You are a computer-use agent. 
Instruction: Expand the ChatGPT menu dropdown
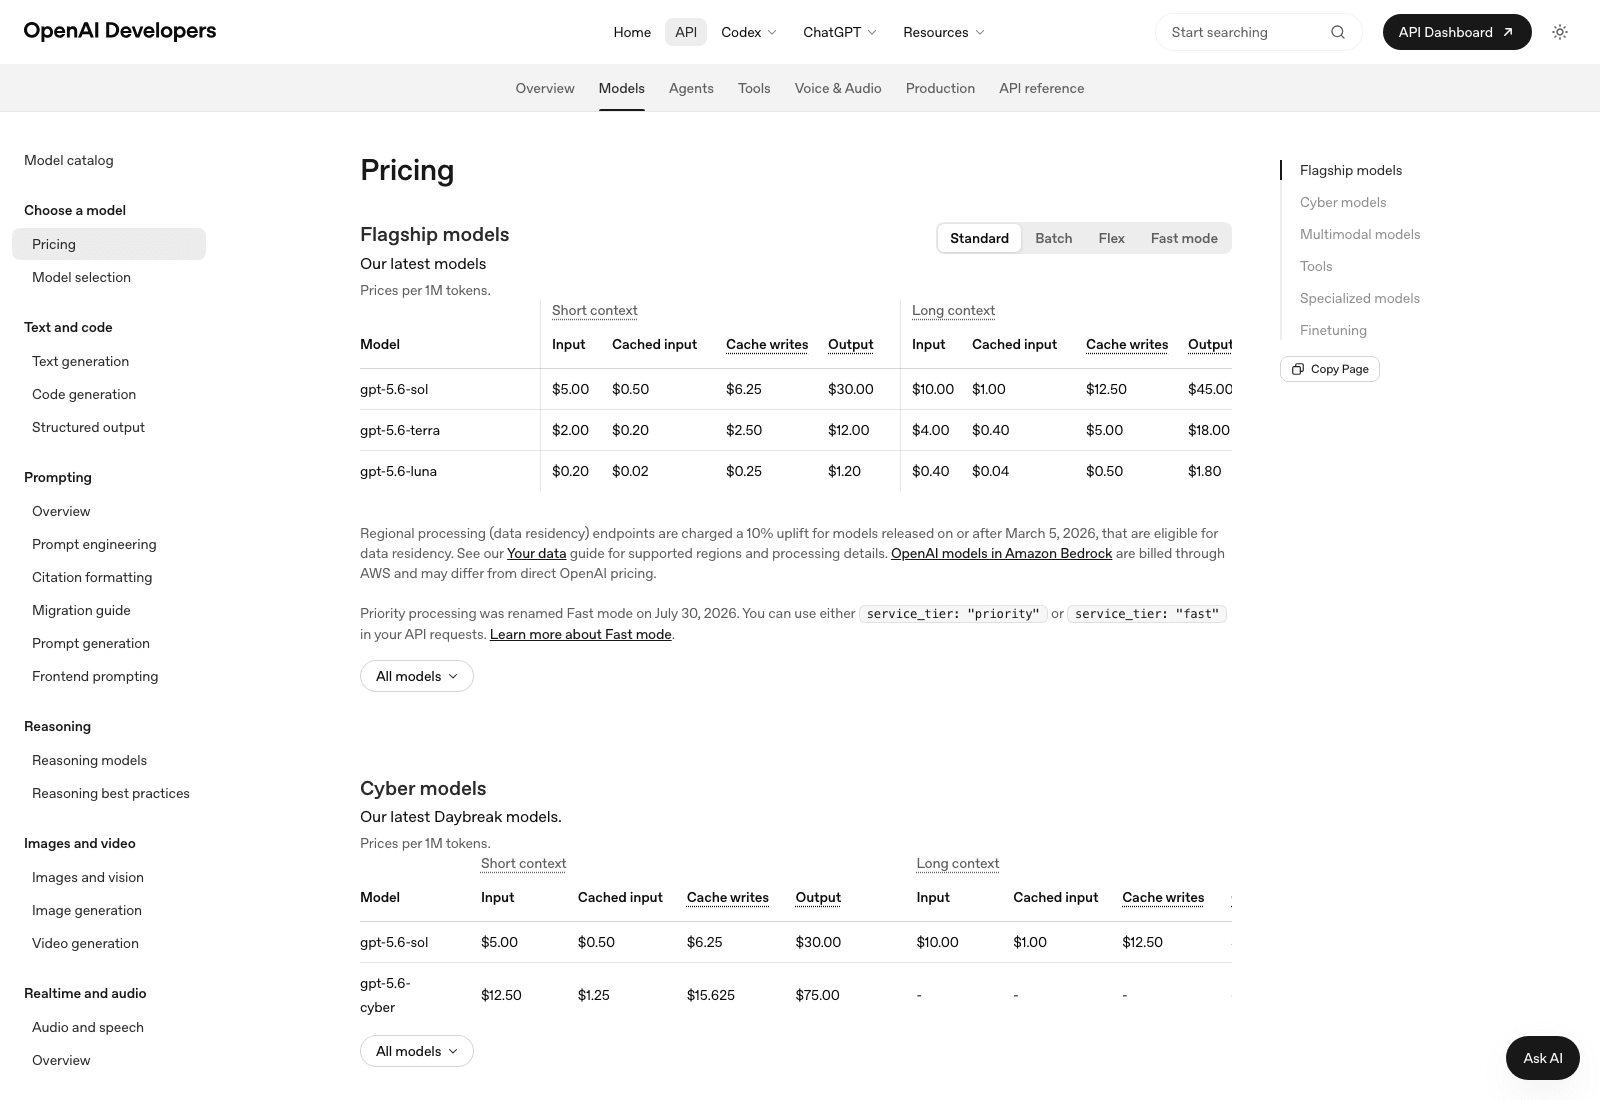click(x=840, y=32)
